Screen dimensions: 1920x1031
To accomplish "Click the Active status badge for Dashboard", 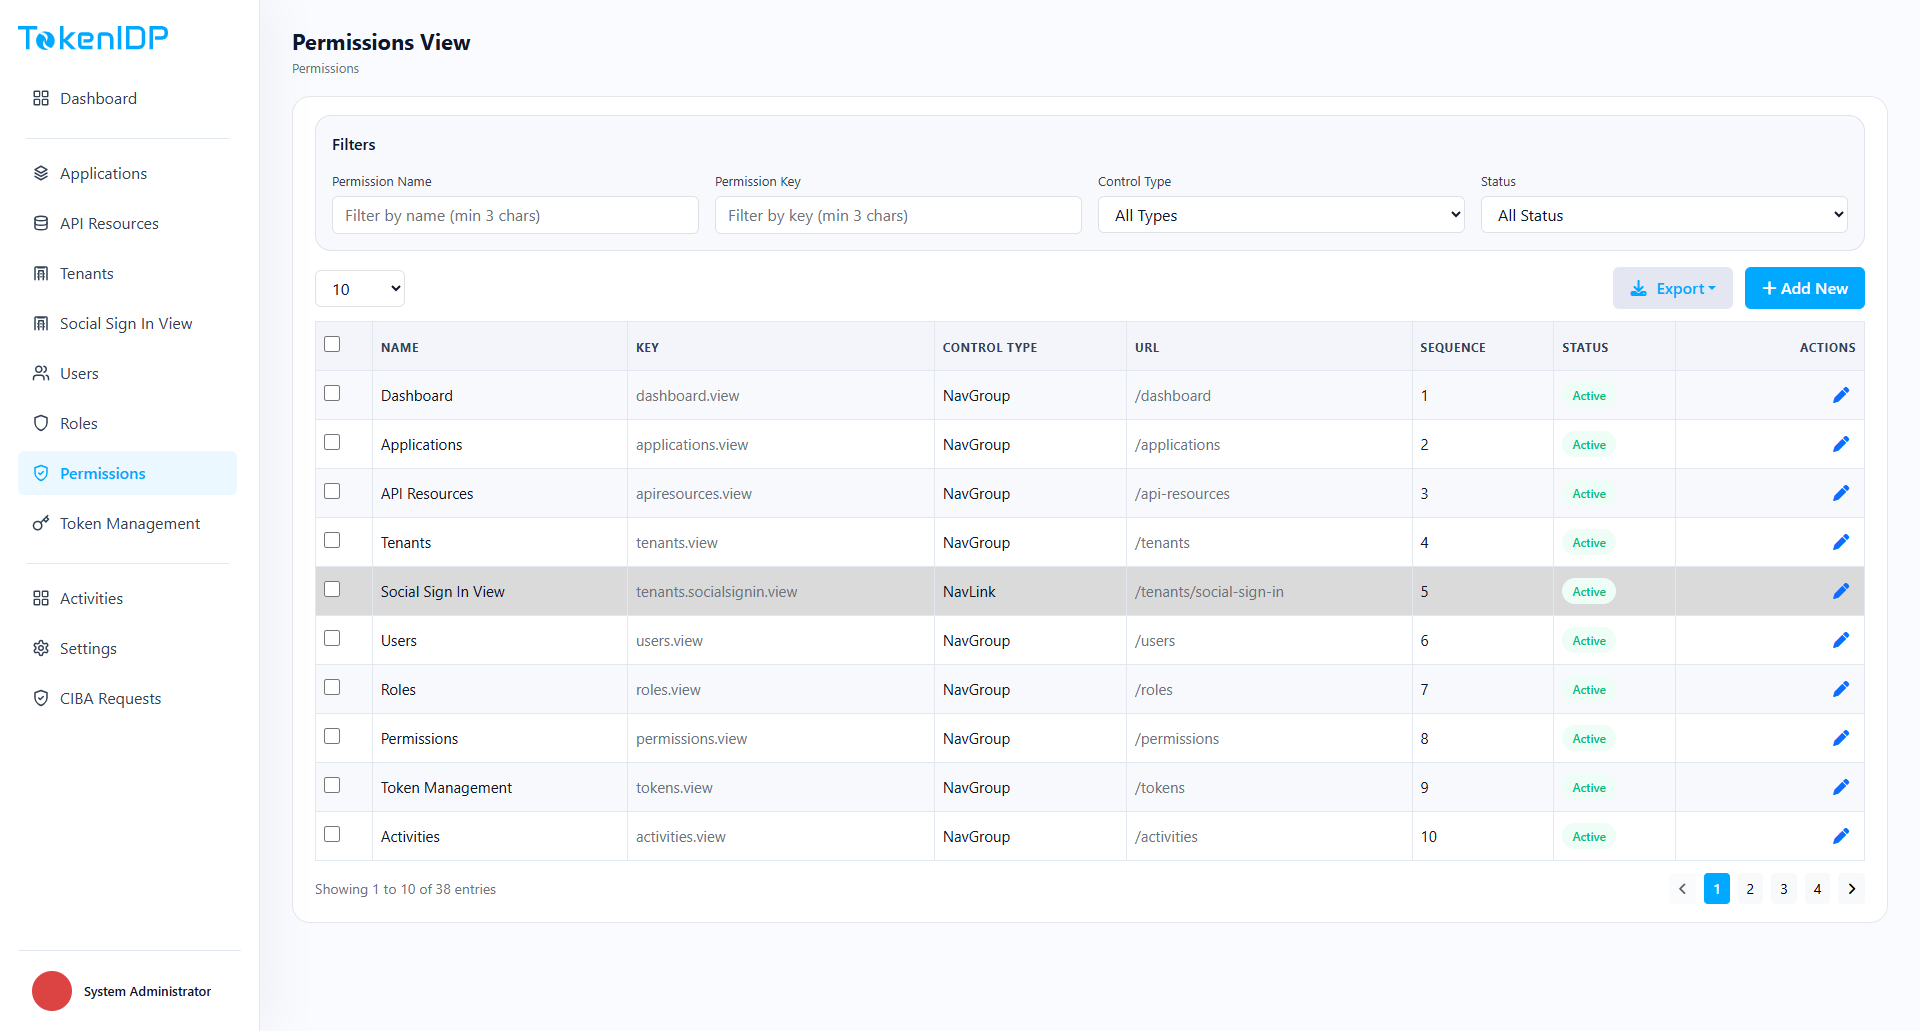I will pyautogui.click(x=1589, y=396).
